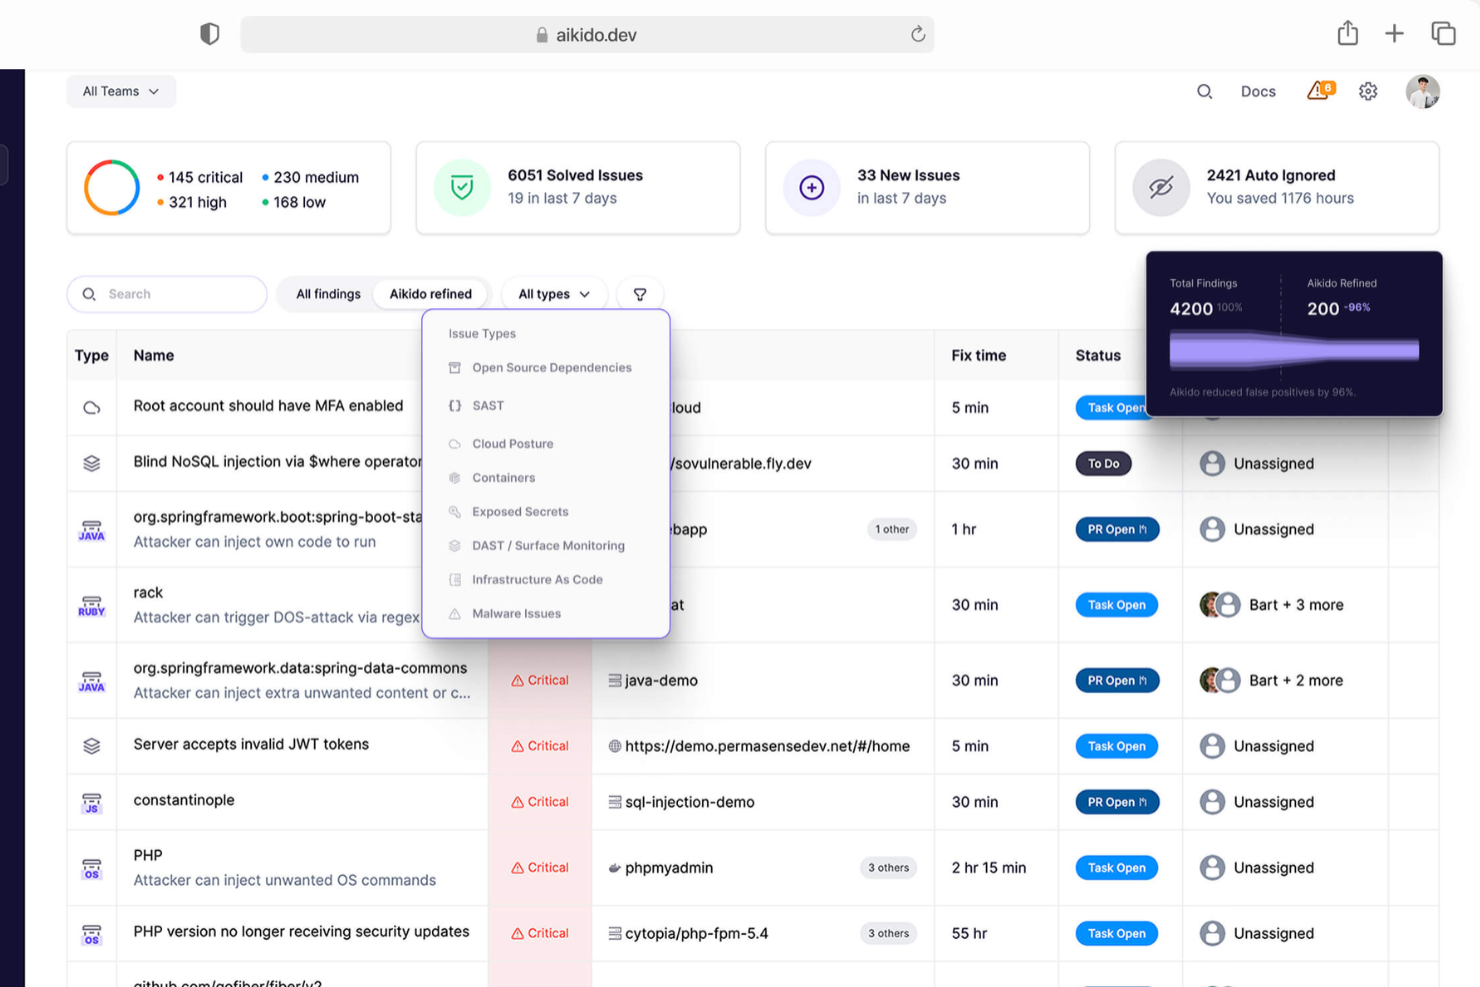Open the Infrastructure As Code issue type
Image resolution: width=1480 pixels, height=987 pixels.
coord(537,579)
